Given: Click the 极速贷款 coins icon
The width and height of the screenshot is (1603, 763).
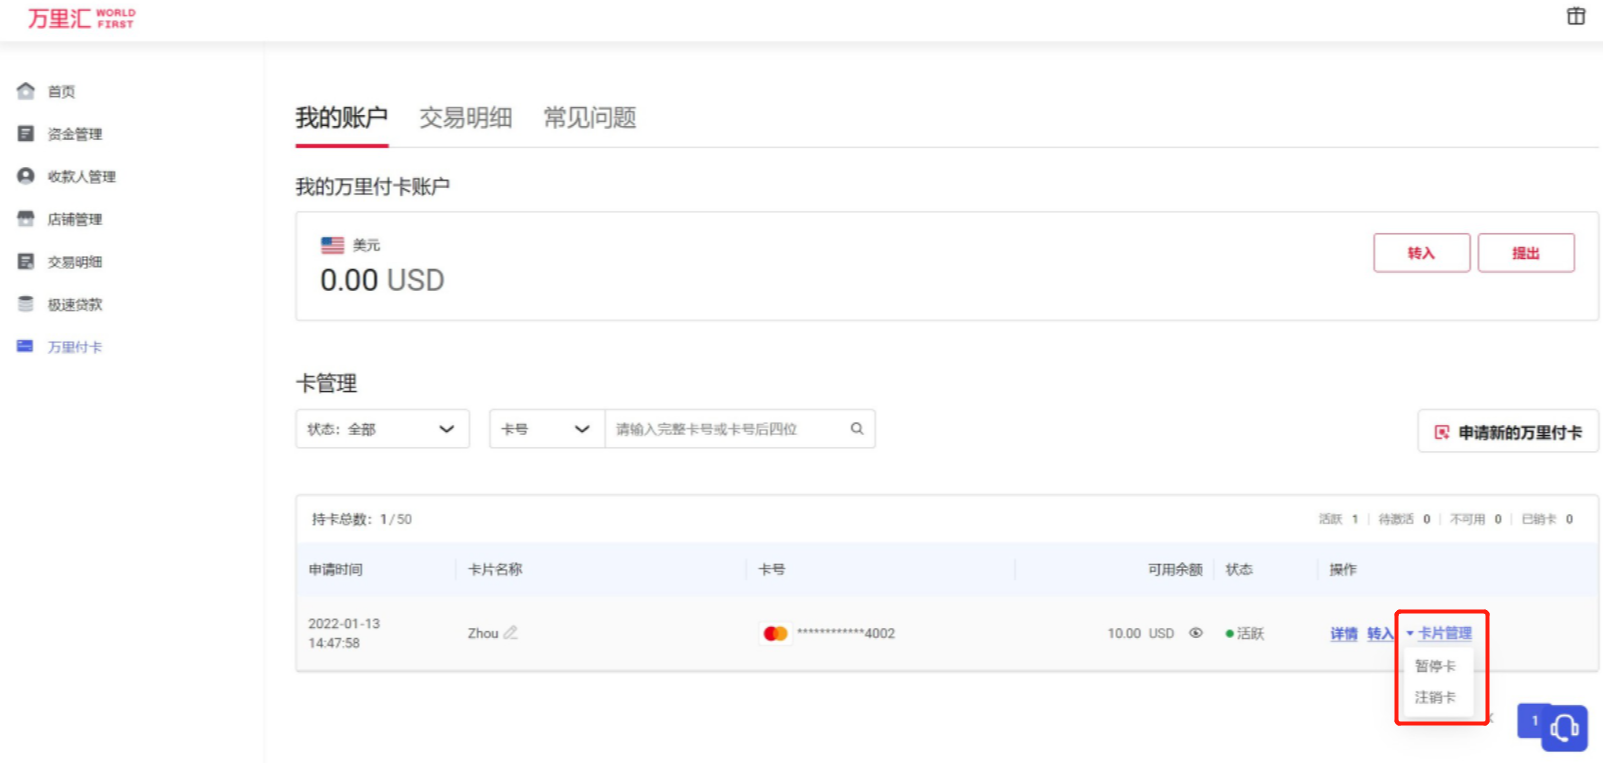Looking at the screenshot, I should coord(26,304).
